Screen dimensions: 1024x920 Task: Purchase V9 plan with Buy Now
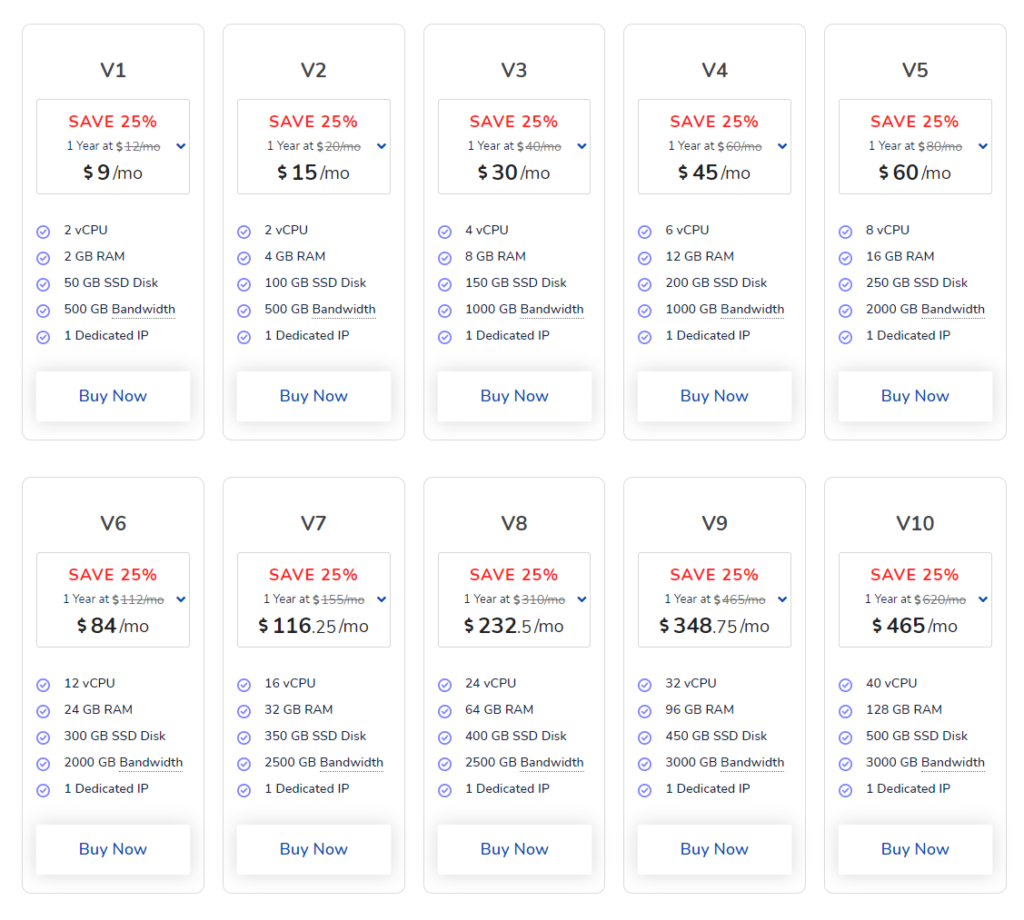click(x=714, y=849)
